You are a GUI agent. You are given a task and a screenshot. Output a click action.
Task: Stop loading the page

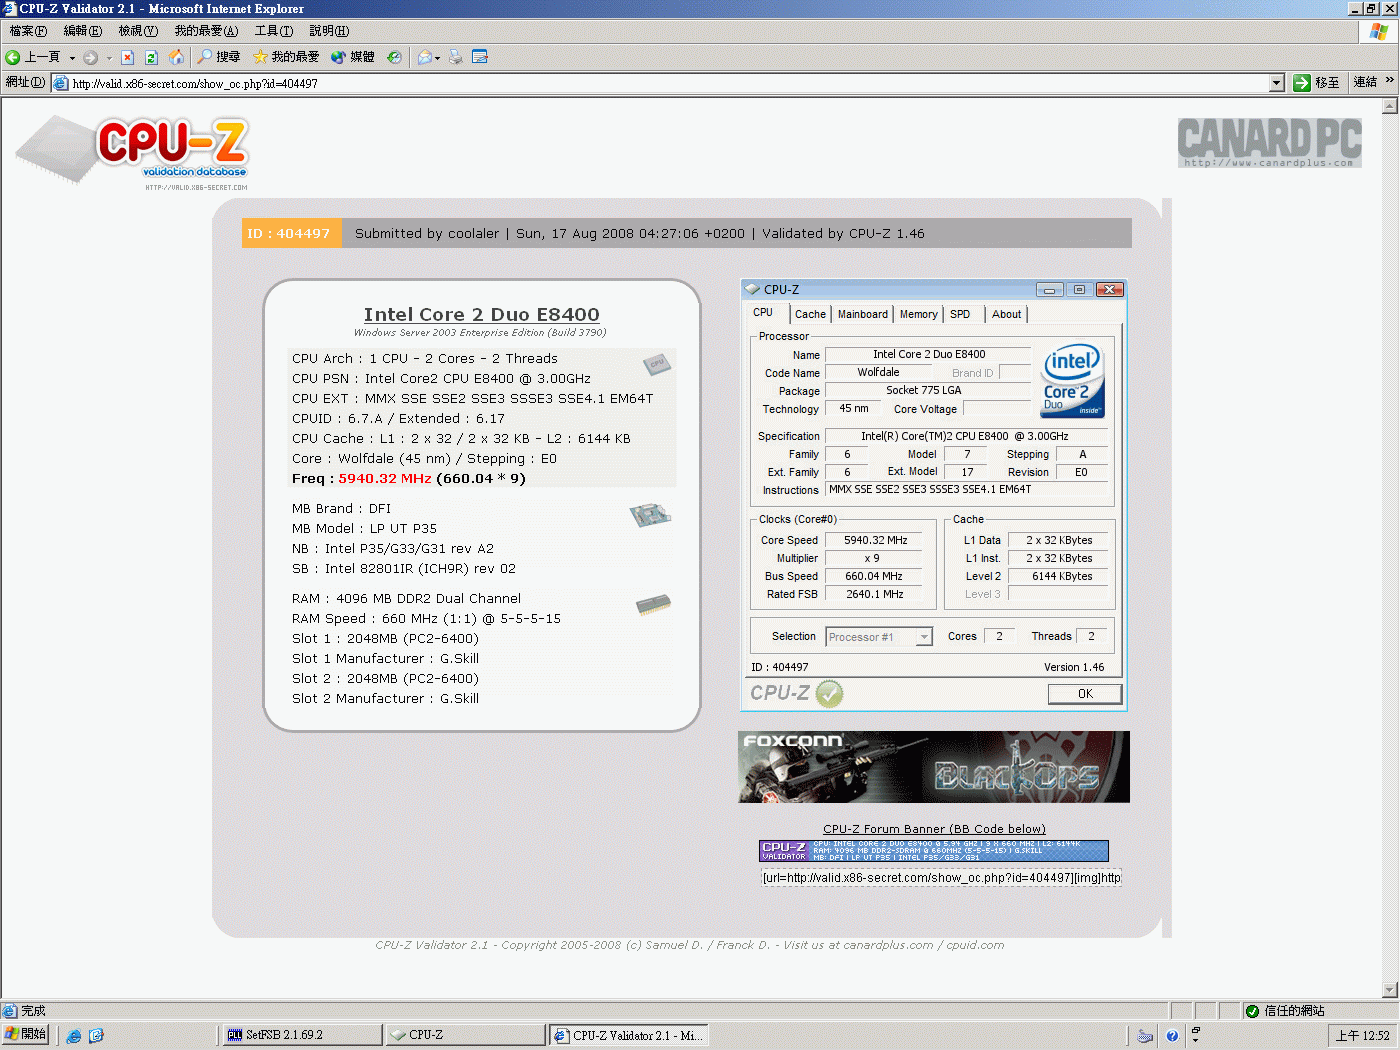click(127, 57)
